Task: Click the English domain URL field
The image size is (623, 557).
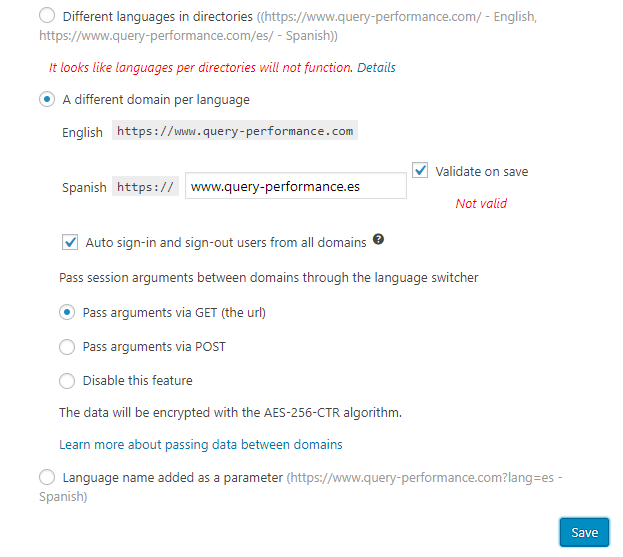Action: (235, 131)
